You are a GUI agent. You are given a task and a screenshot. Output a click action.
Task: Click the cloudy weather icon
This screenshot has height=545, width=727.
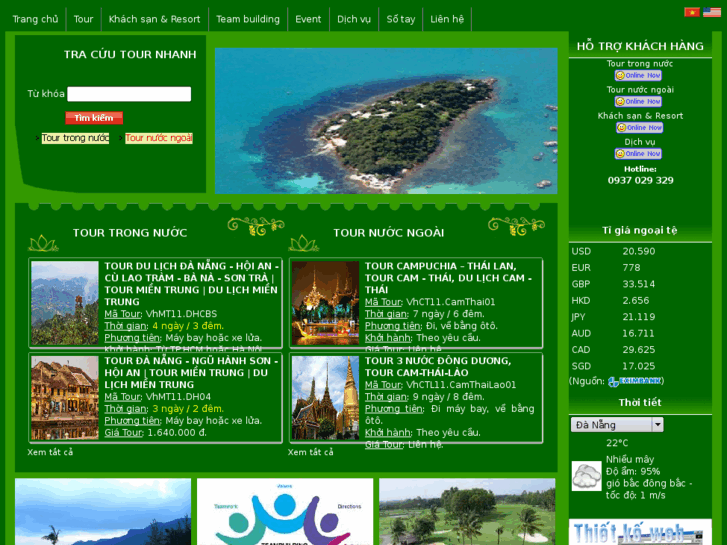click(586, 476)
